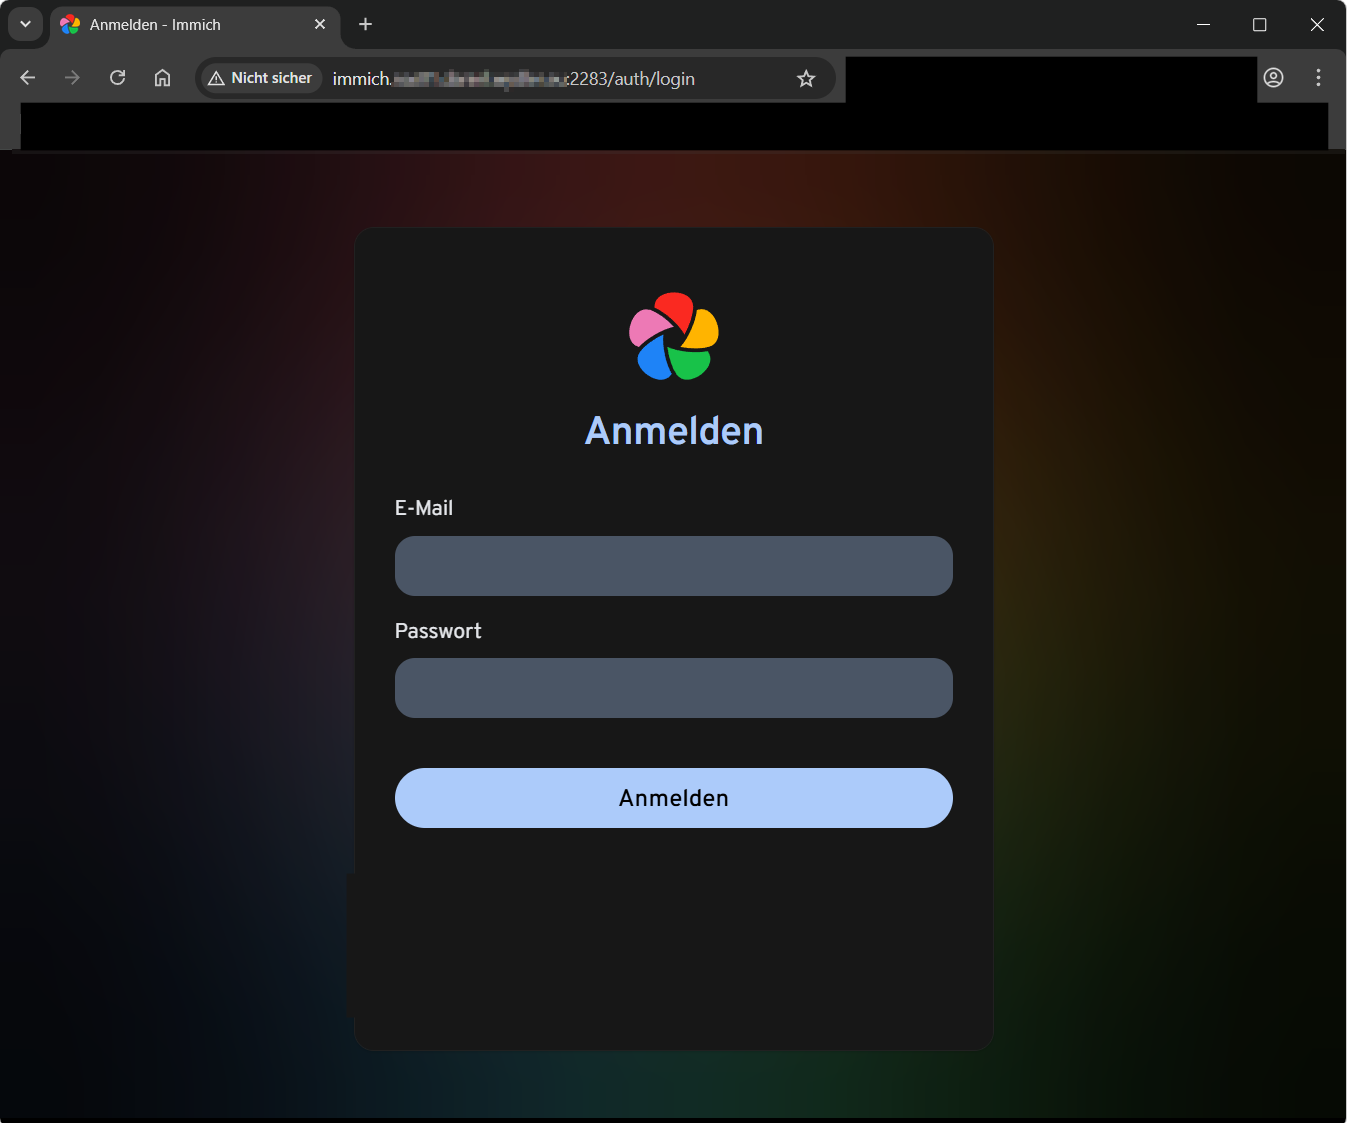Click the Immich flower logo

coord(674,336)
